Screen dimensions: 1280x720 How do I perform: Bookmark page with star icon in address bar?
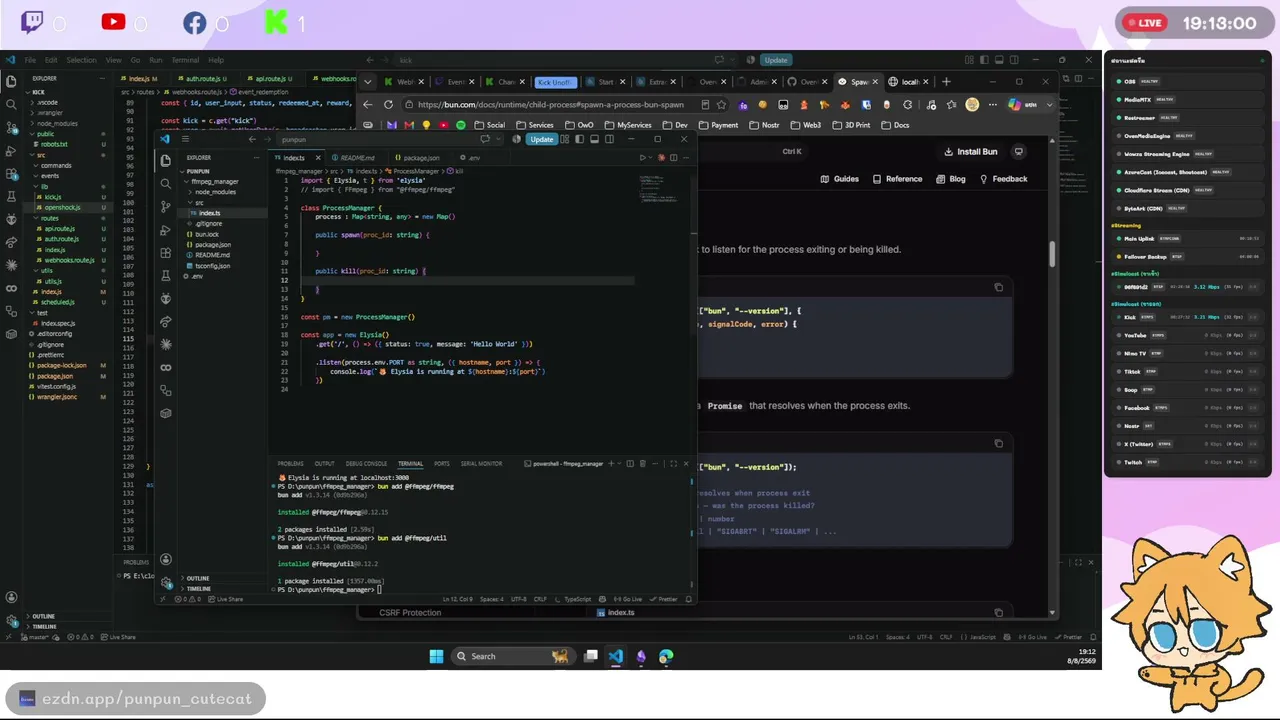click(721, 104)
